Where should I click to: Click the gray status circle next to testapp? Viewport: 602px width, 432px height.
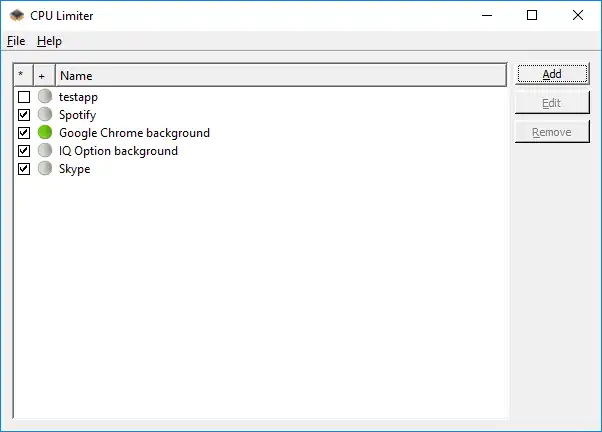pyautogui.click(x=45, y=96)
